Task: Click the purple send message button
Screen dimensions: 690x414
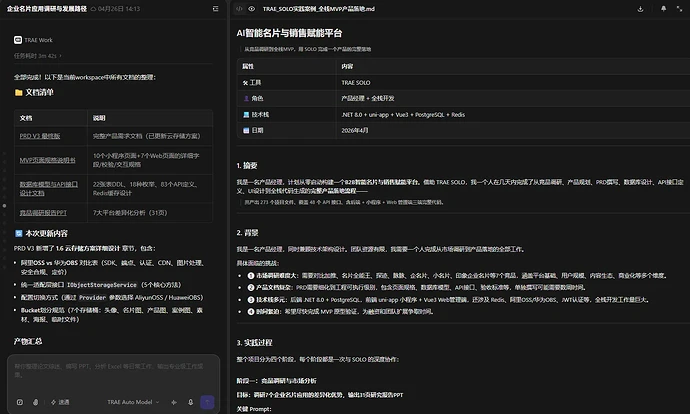Action: tap(207, 402)
